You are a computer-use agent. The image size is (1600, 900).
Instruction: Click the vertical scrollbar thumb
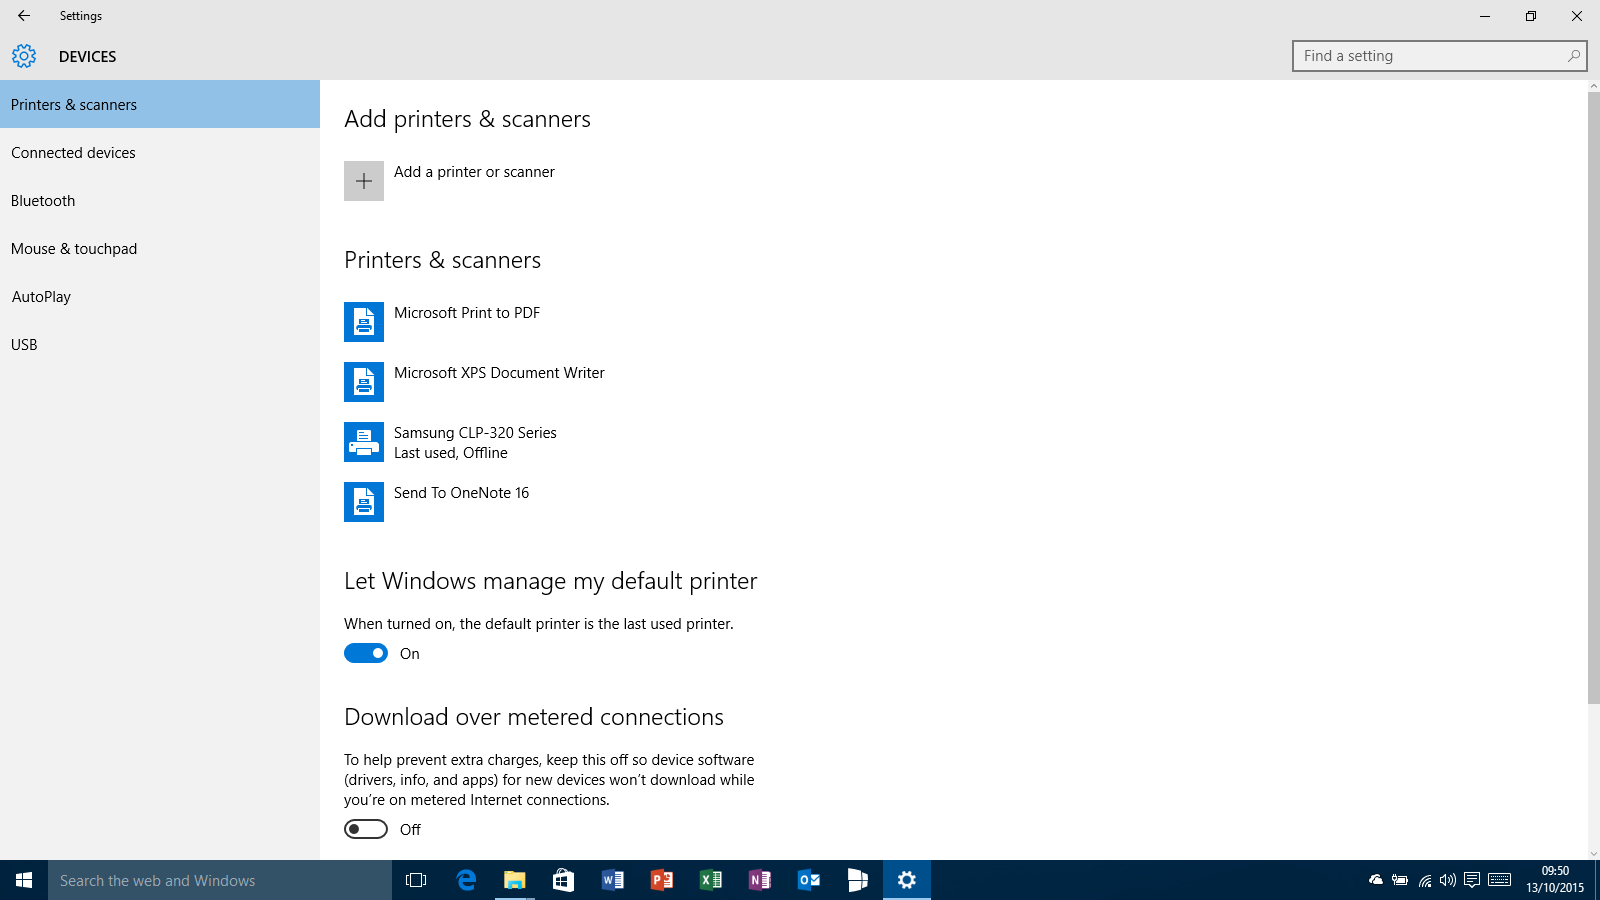coord(1594,398)
